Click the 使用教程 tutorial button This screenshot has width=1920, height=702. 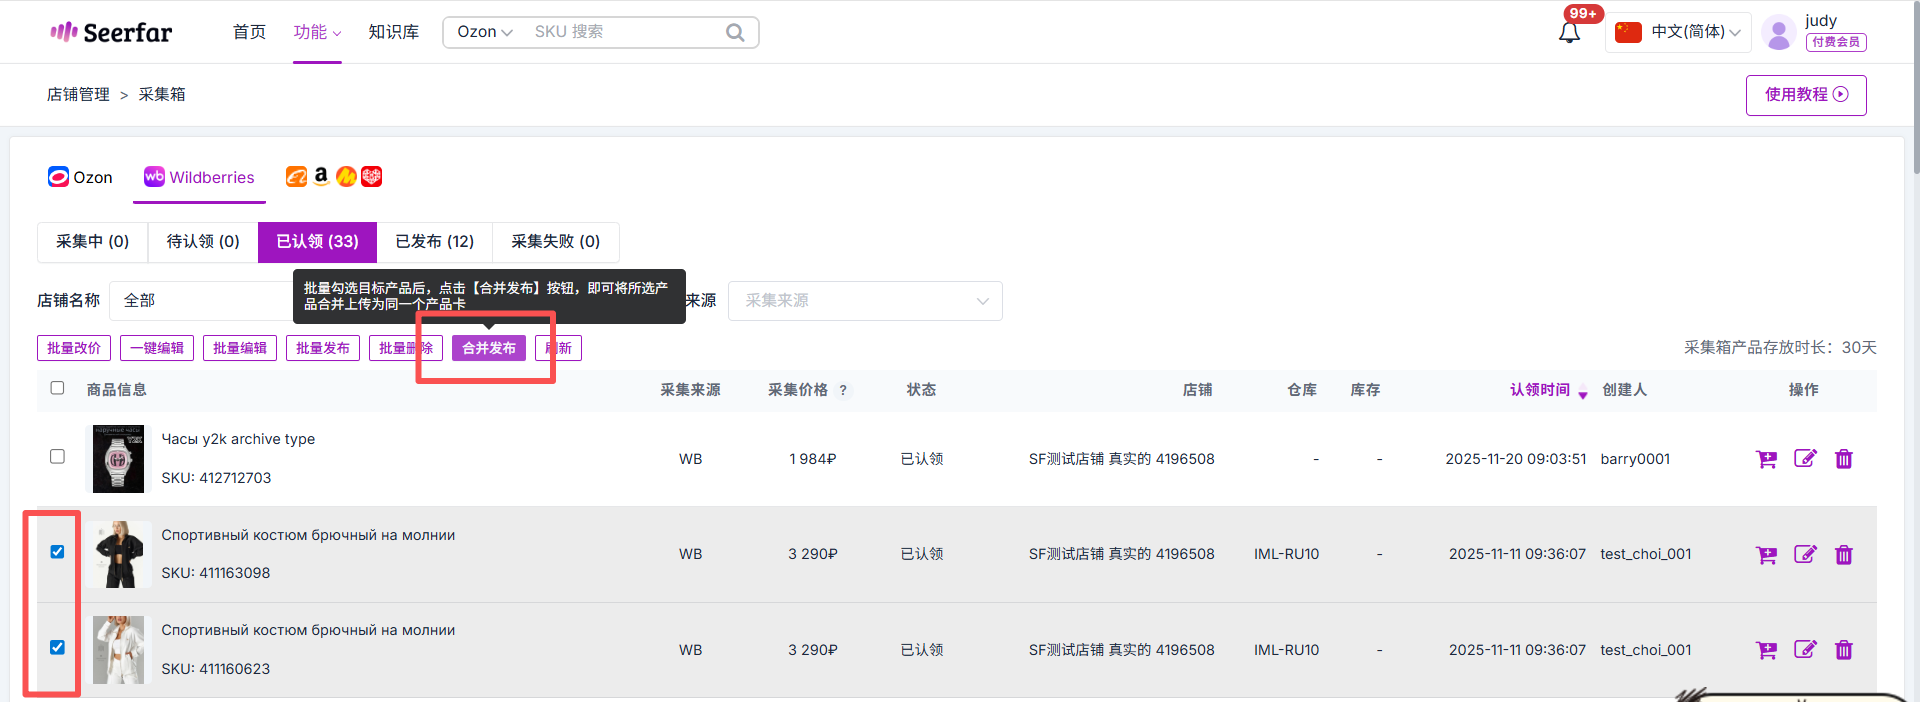1805,95
